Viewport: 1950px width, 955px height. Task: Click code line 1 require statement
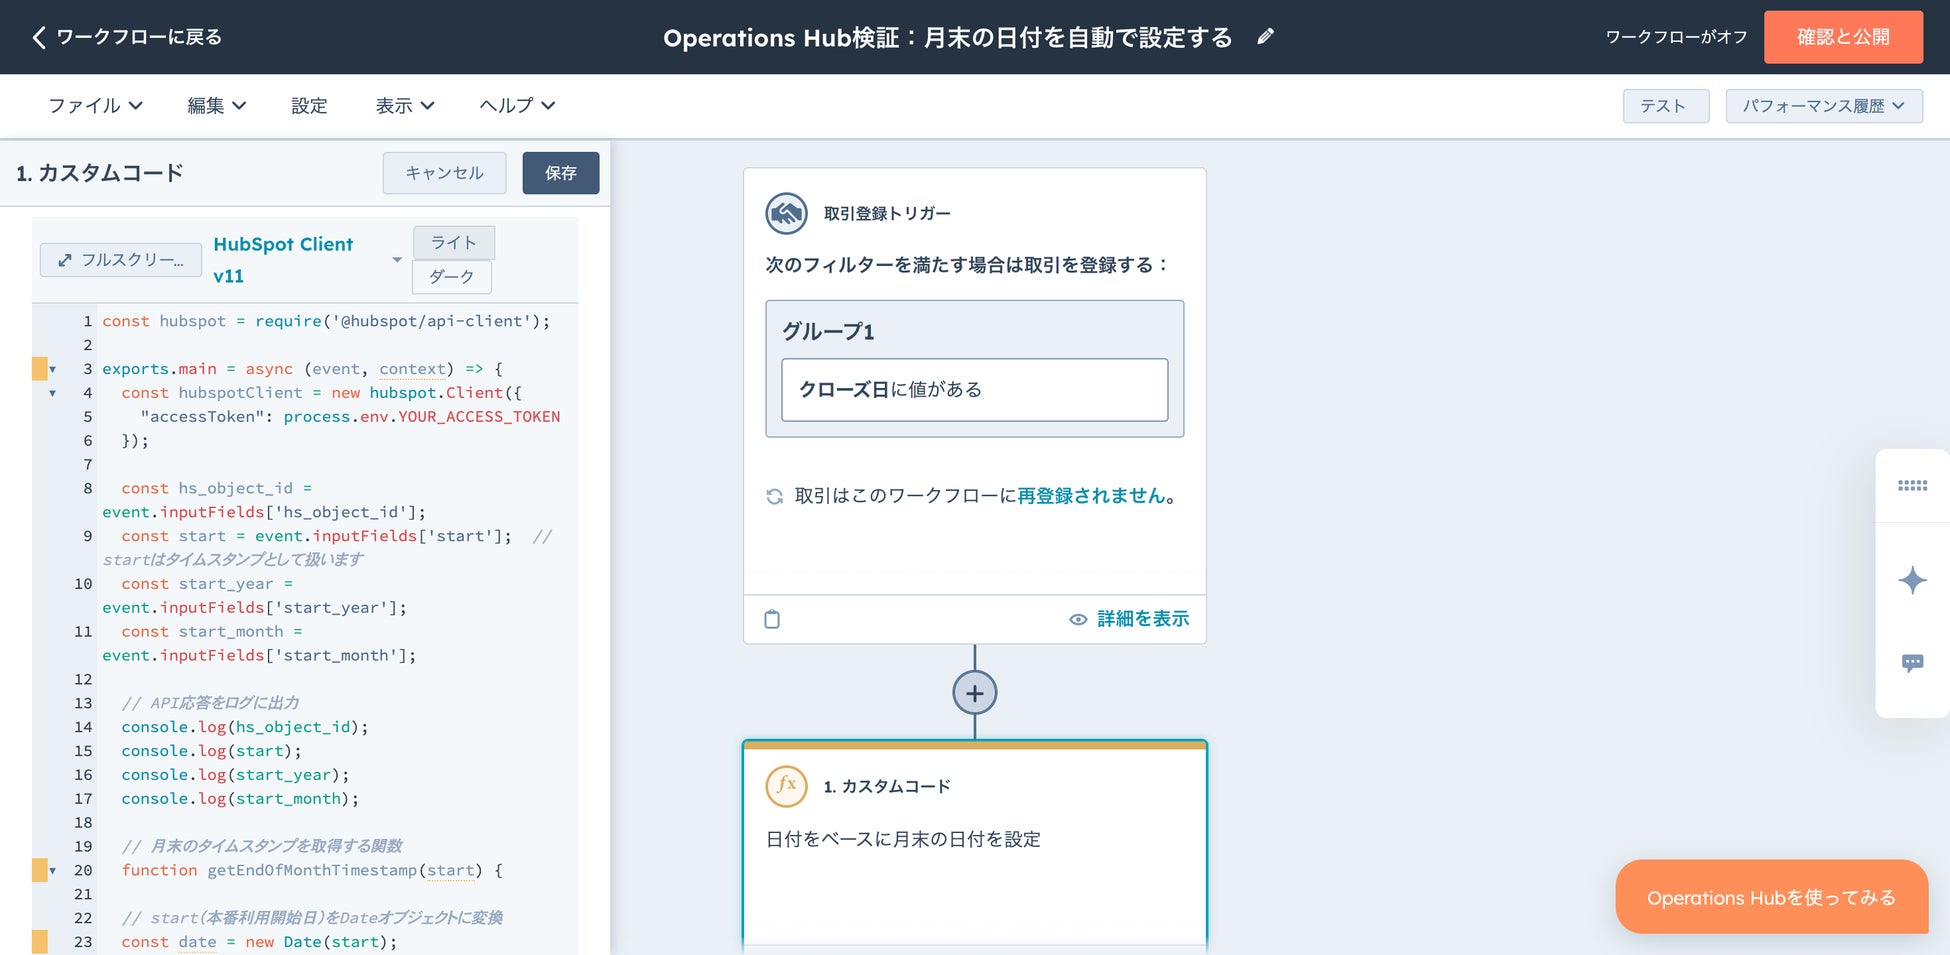326,321
